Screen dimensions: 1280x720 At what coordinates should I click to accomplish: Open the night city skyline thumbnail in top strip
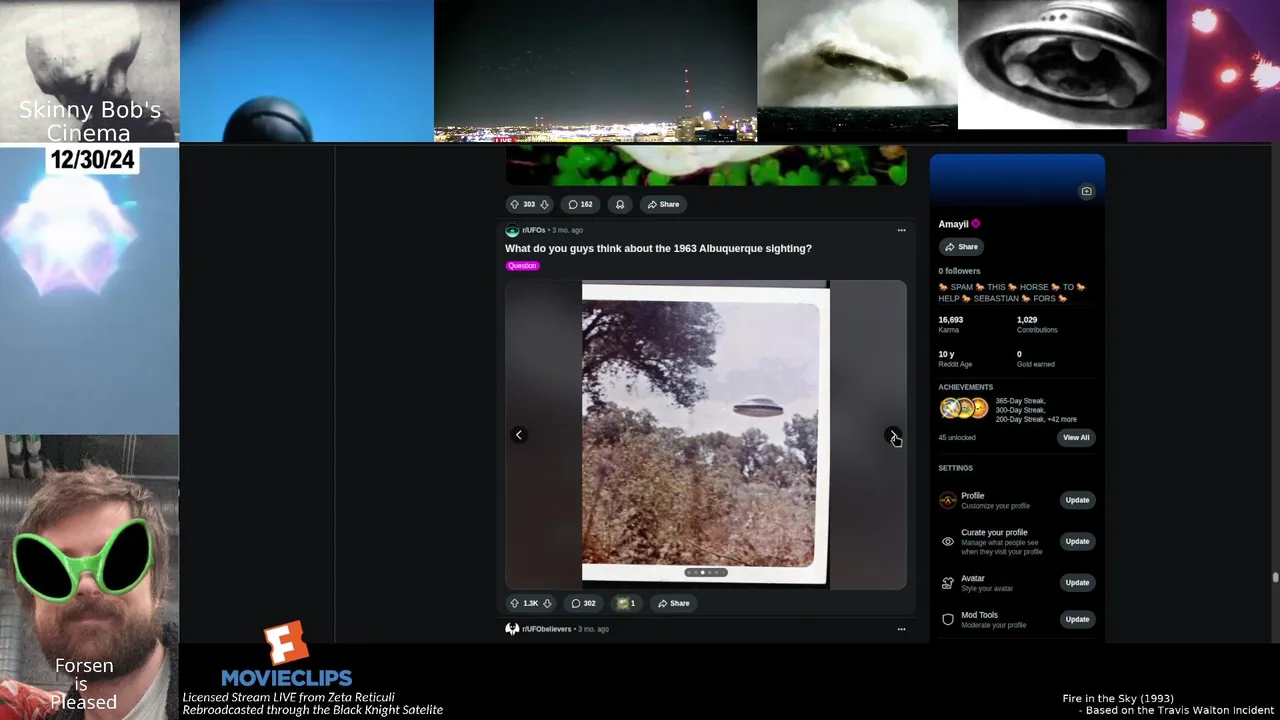595,71
